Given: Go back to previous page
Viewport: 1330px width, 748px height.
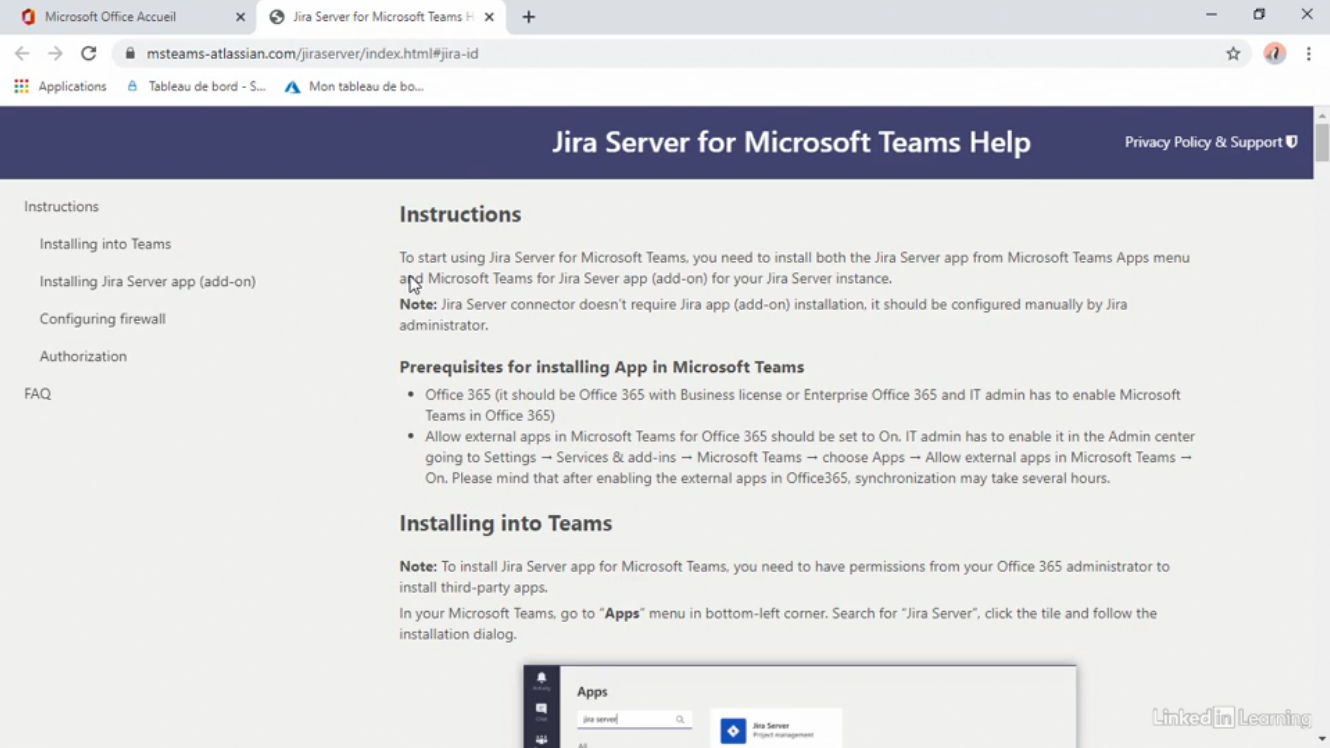Looking at the screenshot, I should (x=22, y=54).
